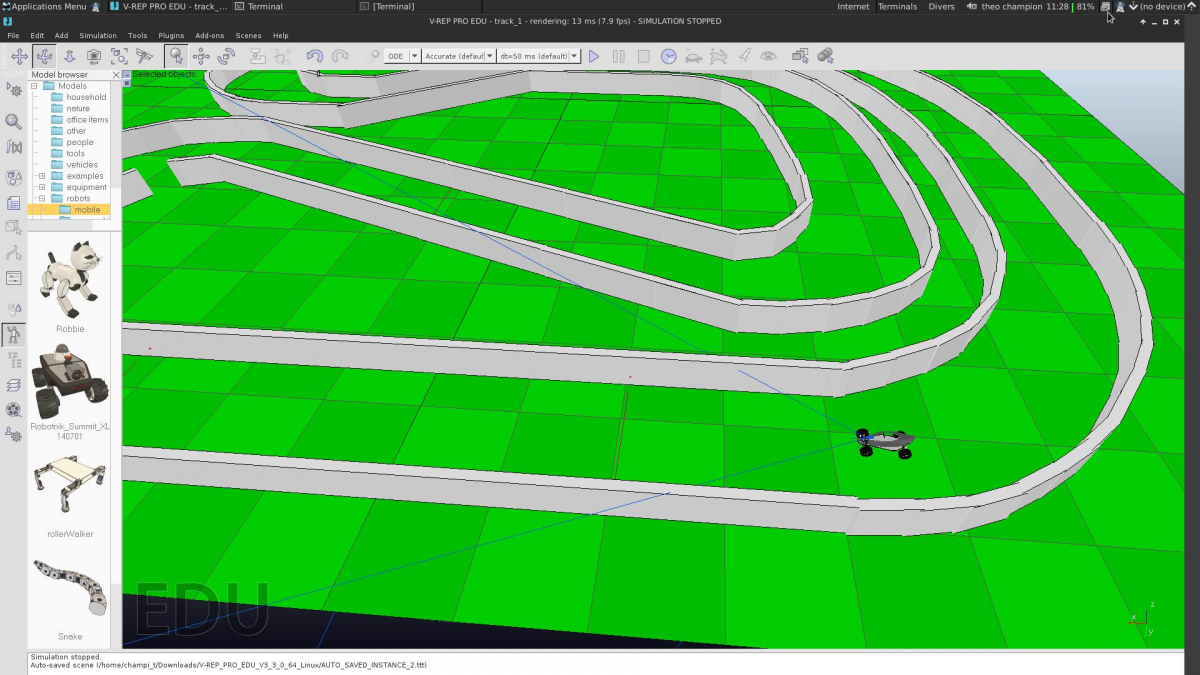1200x675 pixels.
Task: Select the object rotate tool
Action: [x=227, y=57]
